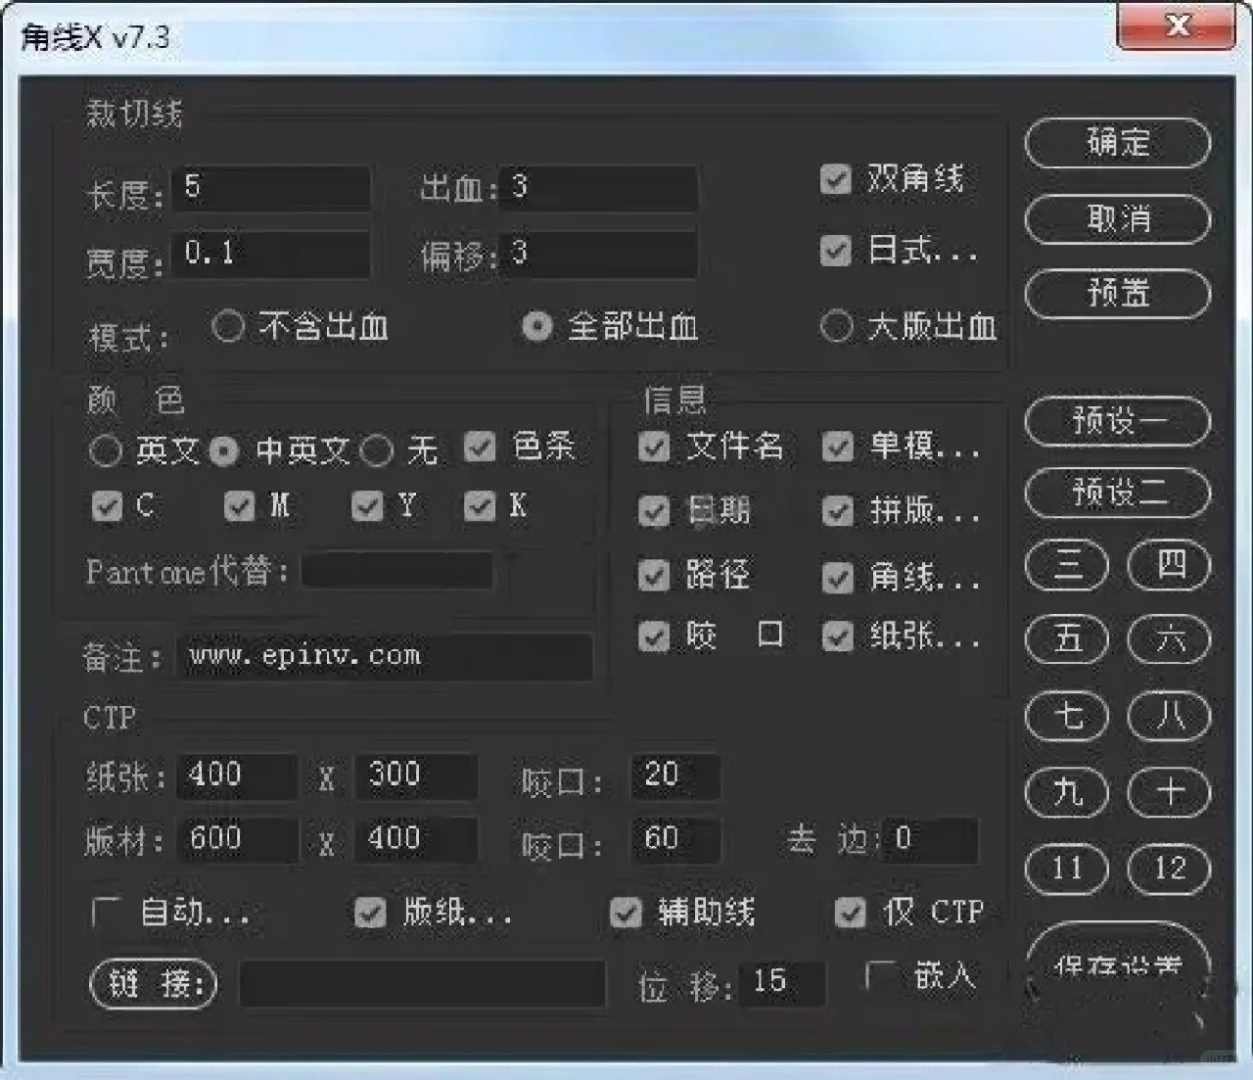Select preset 预设一
Screen dimensions: 1253x1080
pyautogui.click(x=1115, y=422)
